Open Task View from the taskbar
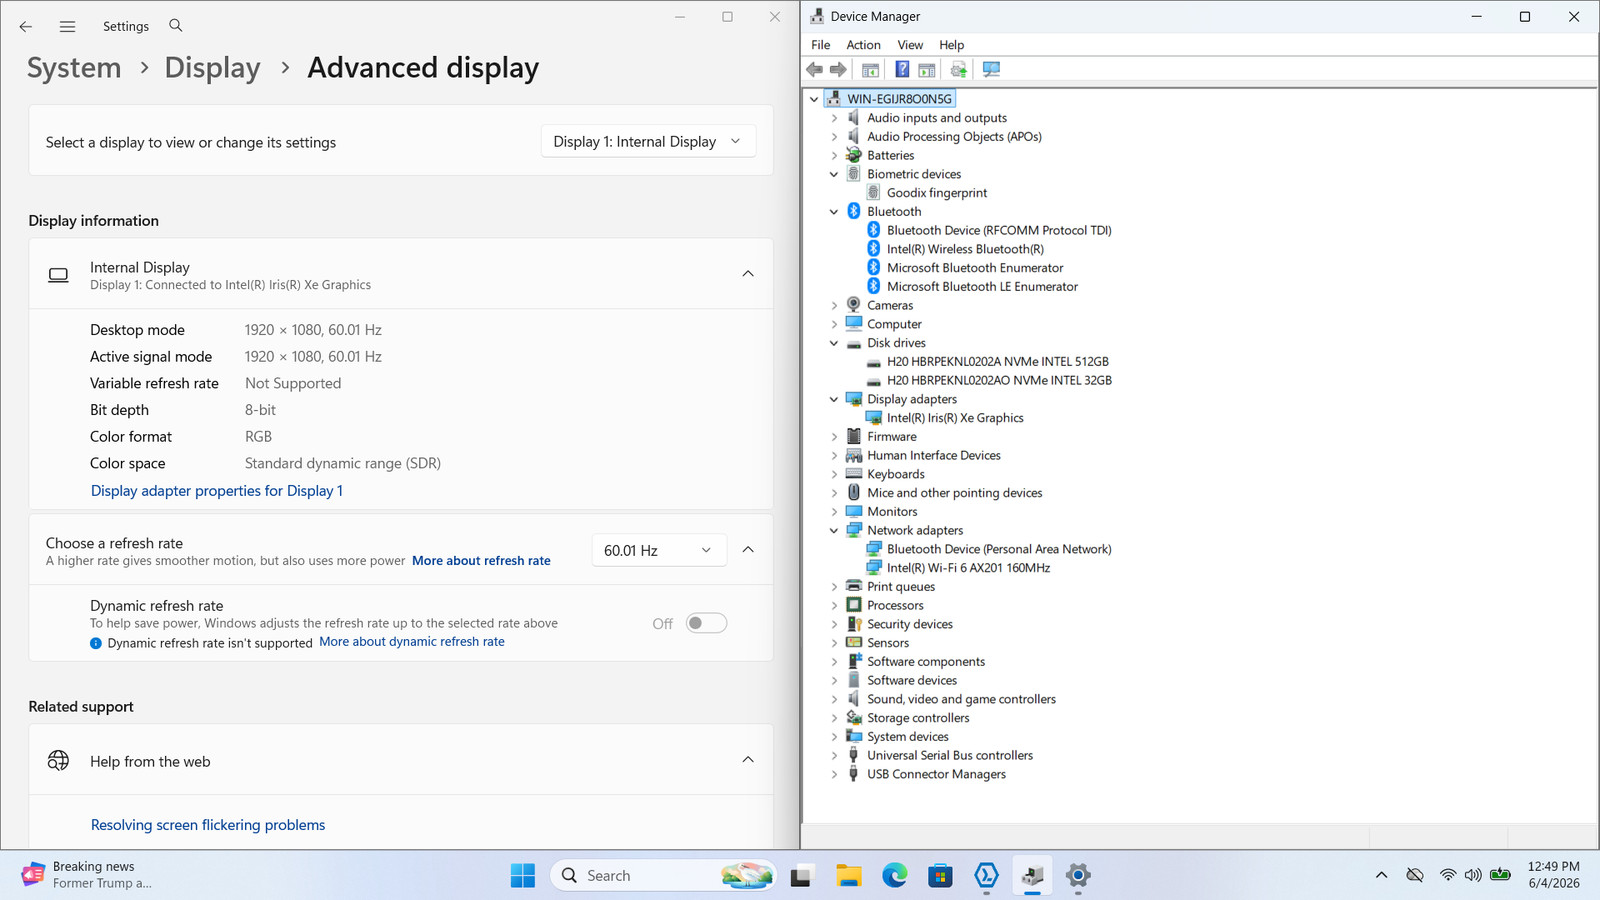This screenshot has width=1600, height=900. click(801, 876)
